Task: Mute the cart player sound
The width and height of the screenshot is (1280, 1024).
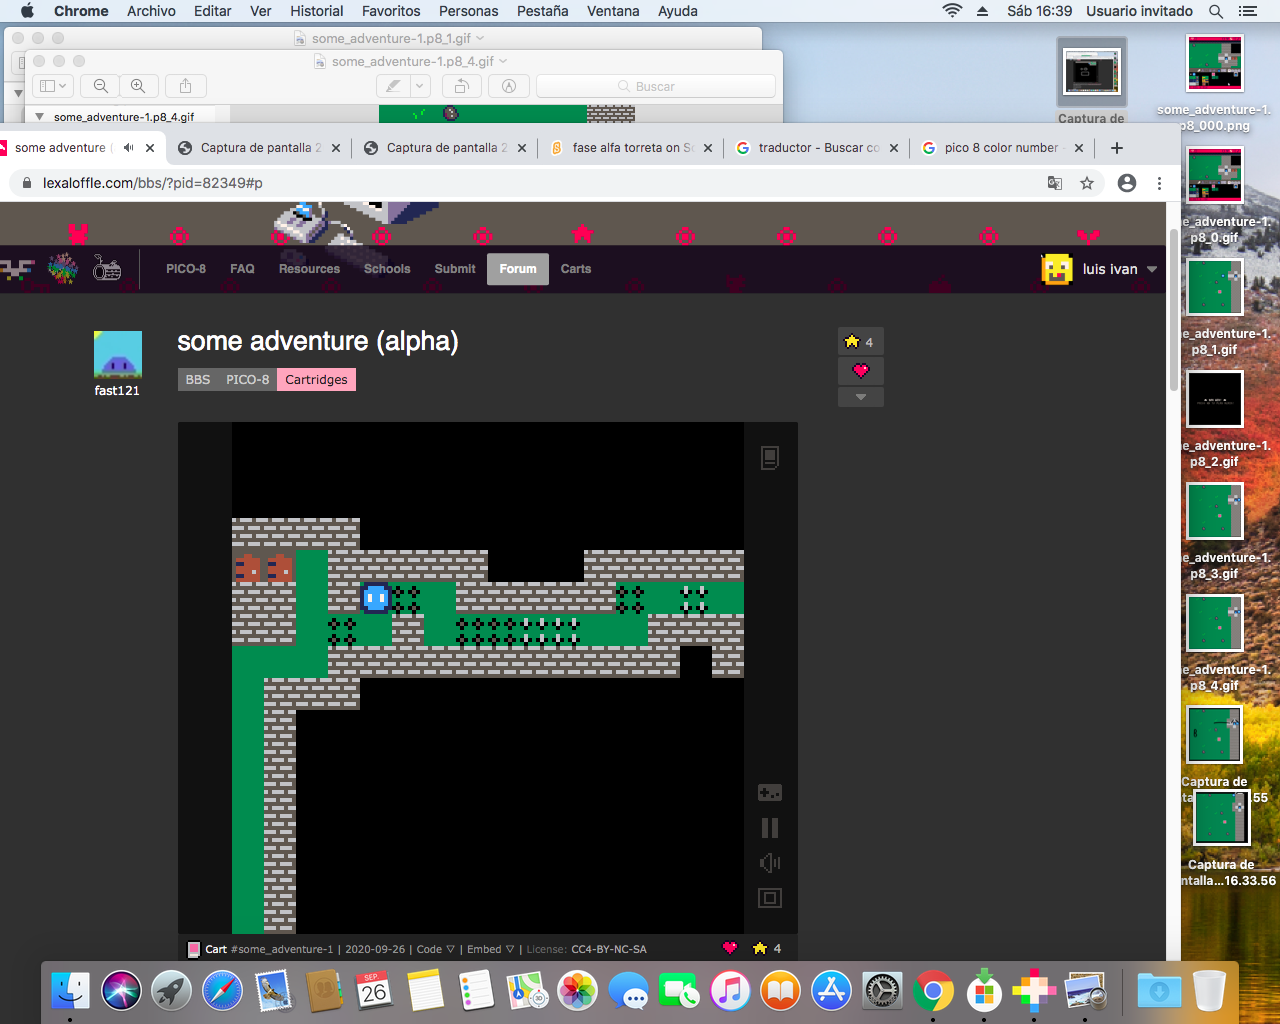Action: [x=769, y=863]
